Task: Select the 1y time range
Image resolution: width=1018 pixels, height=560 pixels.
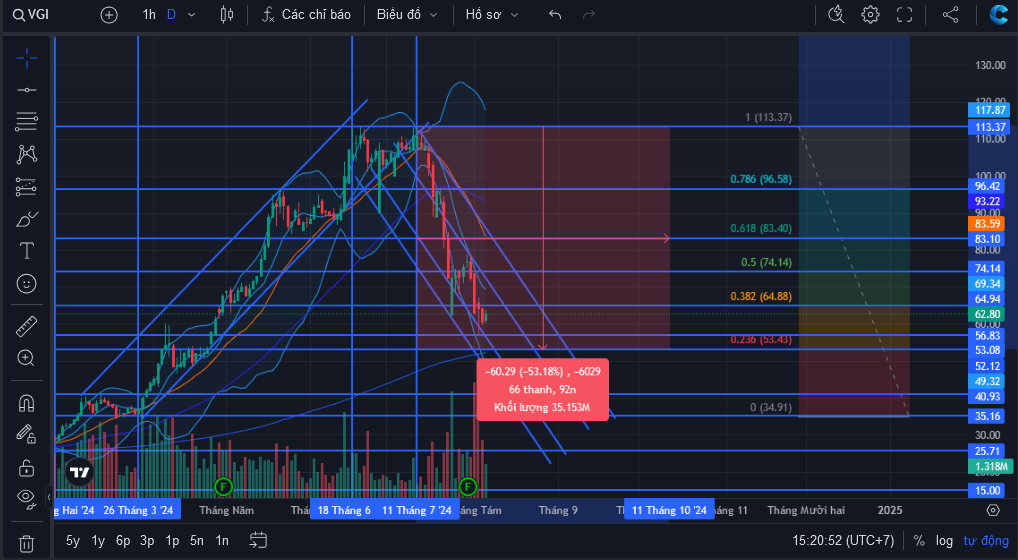Action: tap(98, 541)
